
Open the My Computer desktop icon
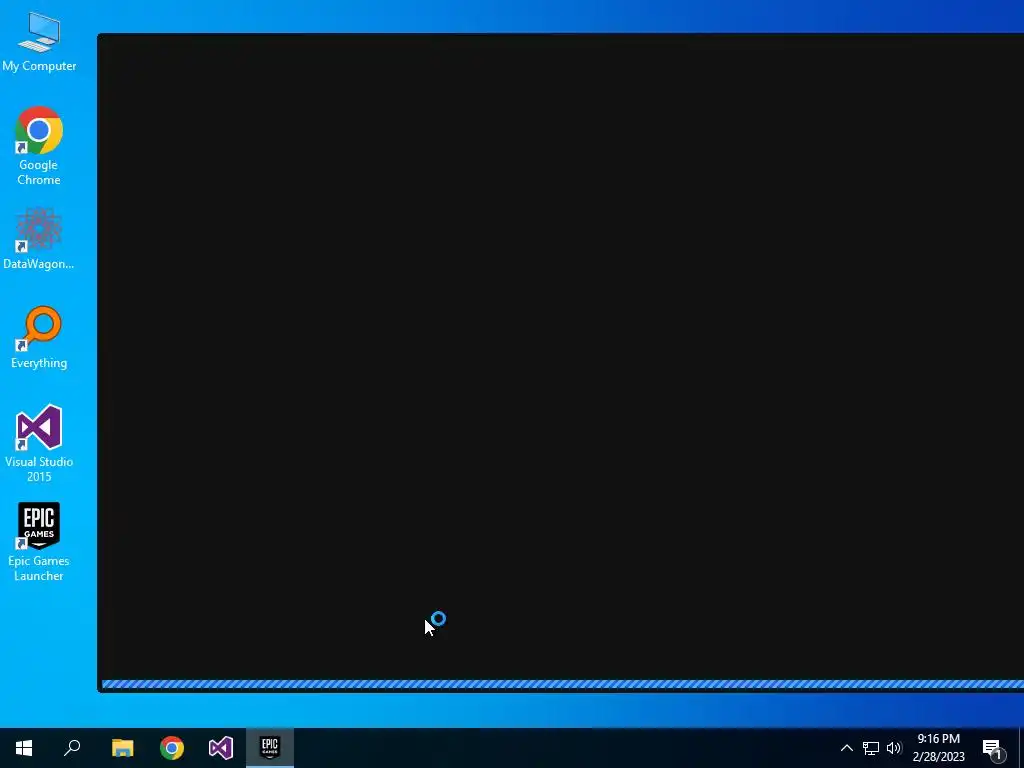(39, 41)
